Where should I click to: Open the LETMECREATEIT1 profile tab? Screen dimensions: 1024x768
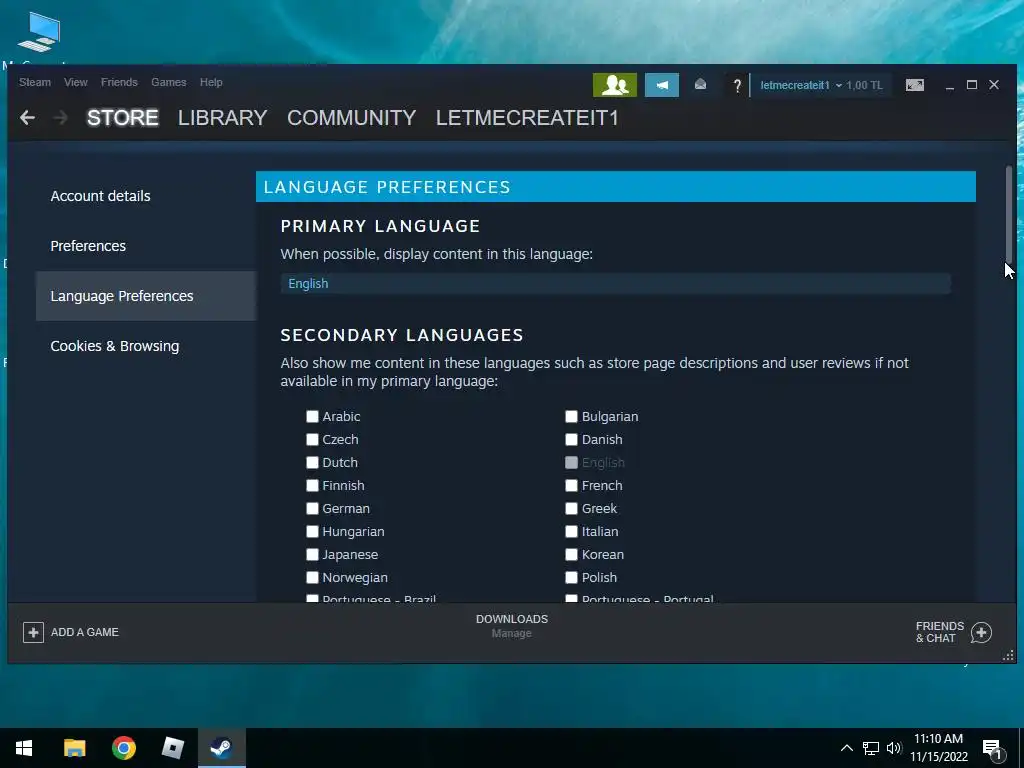(x=527, y=118)
